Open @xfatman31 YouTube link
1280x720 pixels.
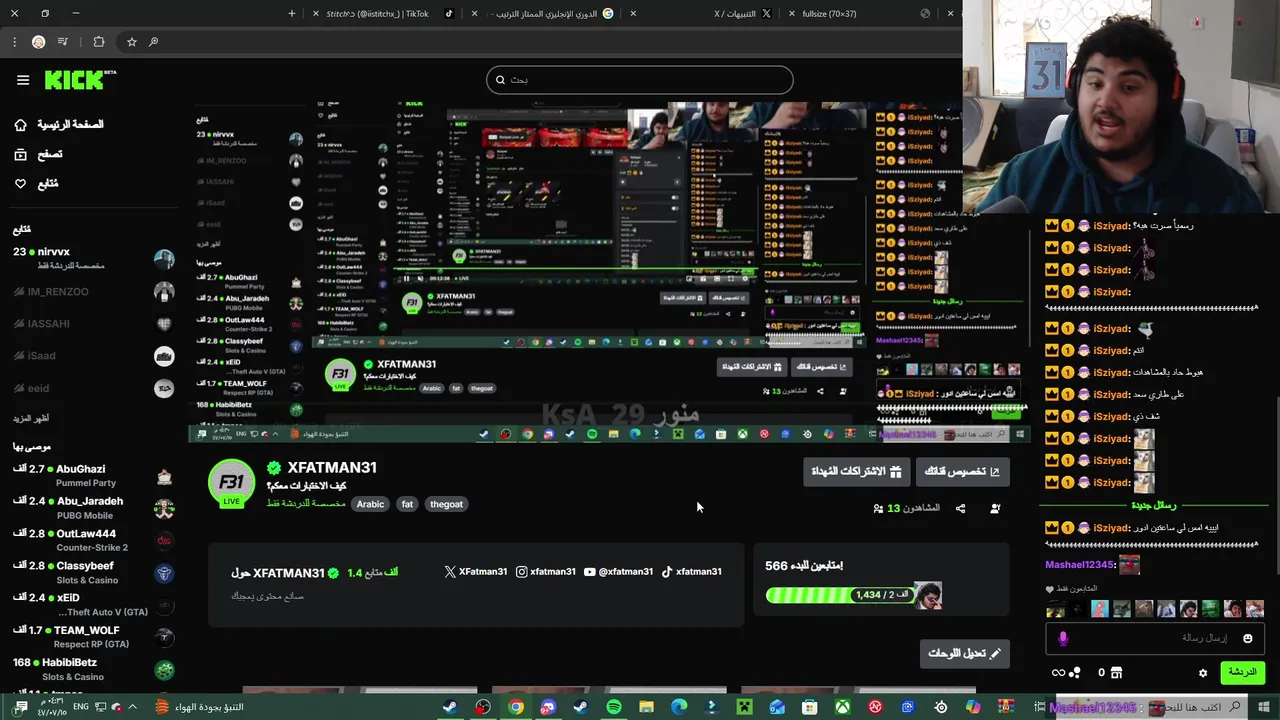618,572
